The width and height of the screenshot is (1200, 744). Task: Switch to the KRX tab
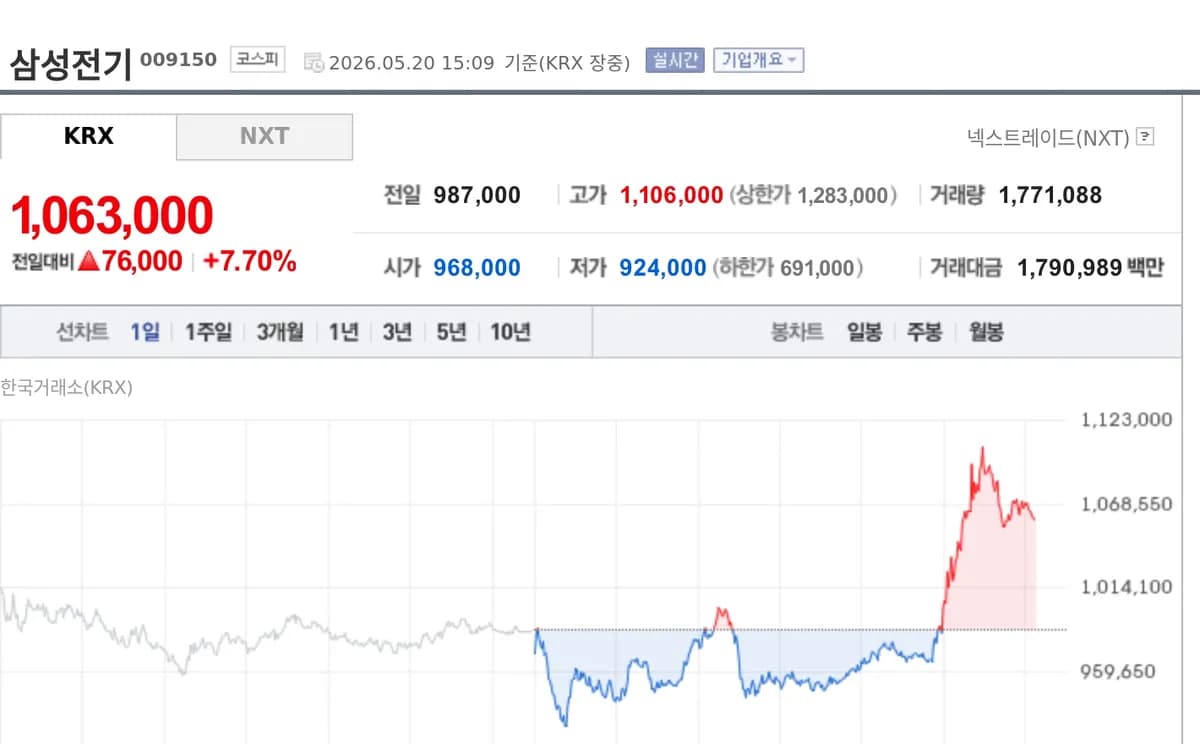pos(88,136)
